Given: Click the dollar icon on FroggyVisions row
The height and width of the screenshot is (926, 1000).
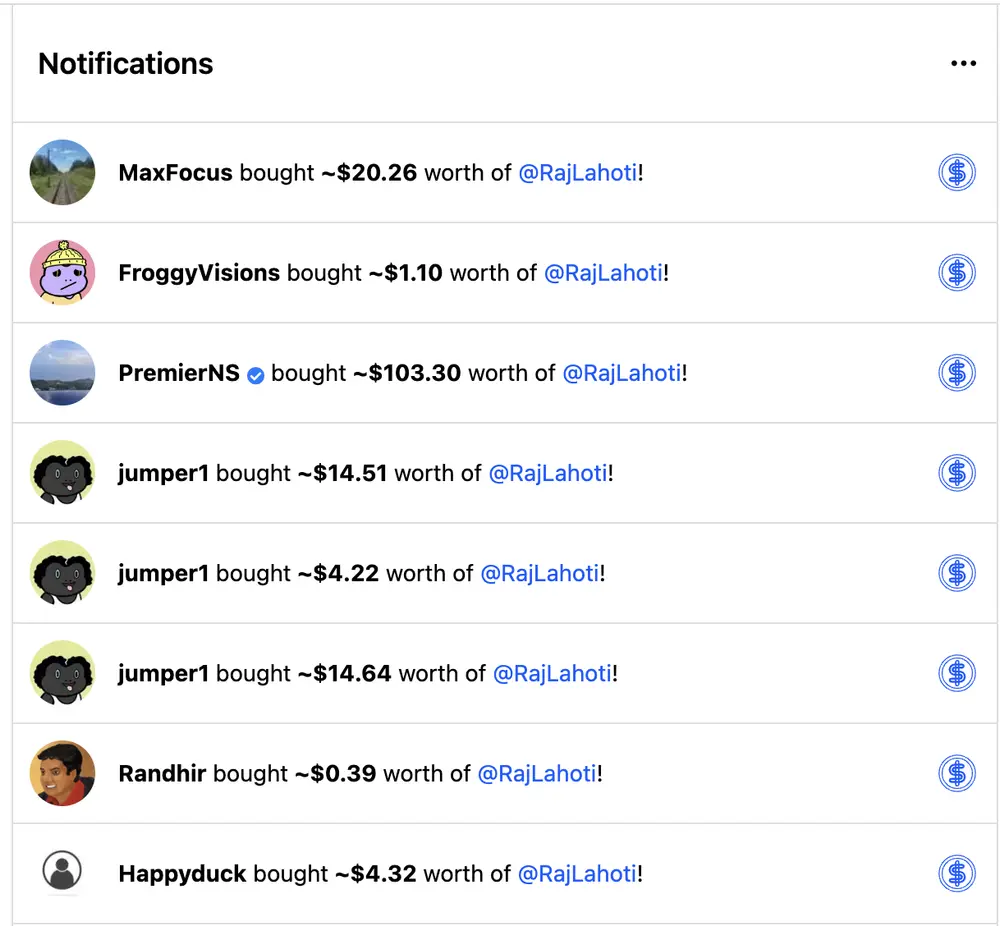Looking at the screenshot, I should [957, 271].
